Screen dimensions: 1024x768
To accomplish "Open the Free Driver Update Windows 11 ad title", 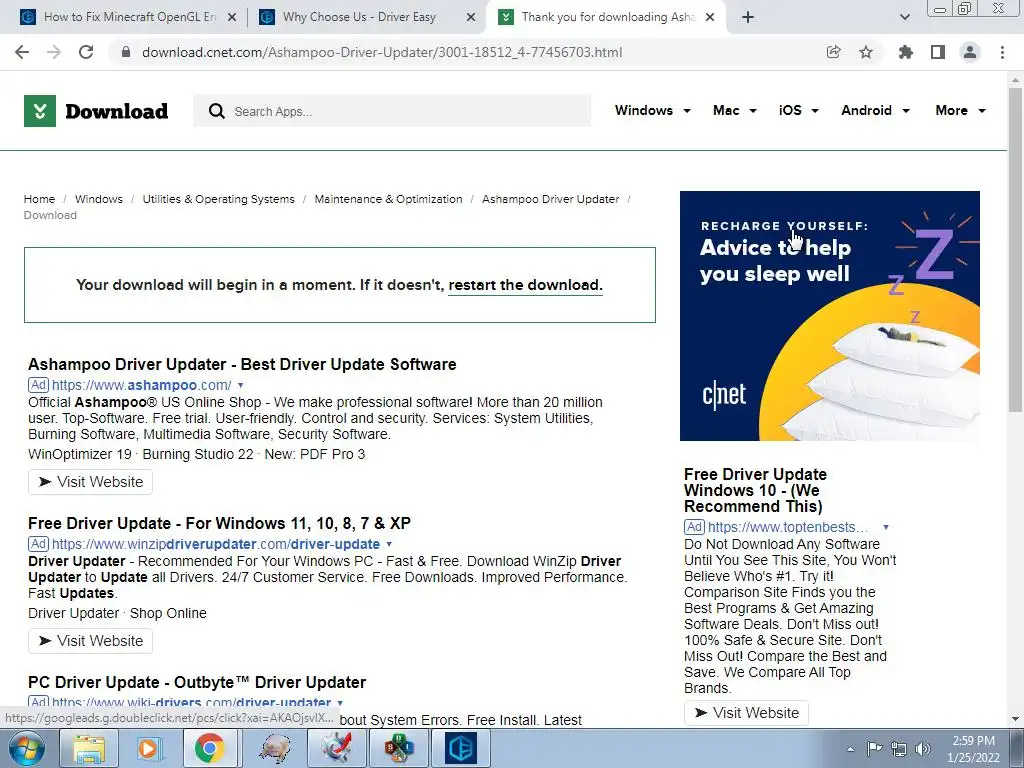I will (219, 524).
